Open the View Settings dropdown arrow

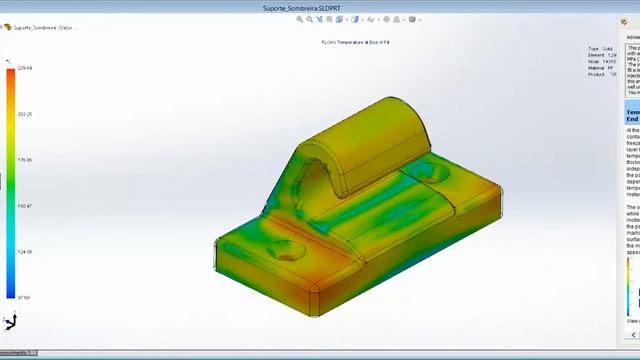(x=420, y=20)
